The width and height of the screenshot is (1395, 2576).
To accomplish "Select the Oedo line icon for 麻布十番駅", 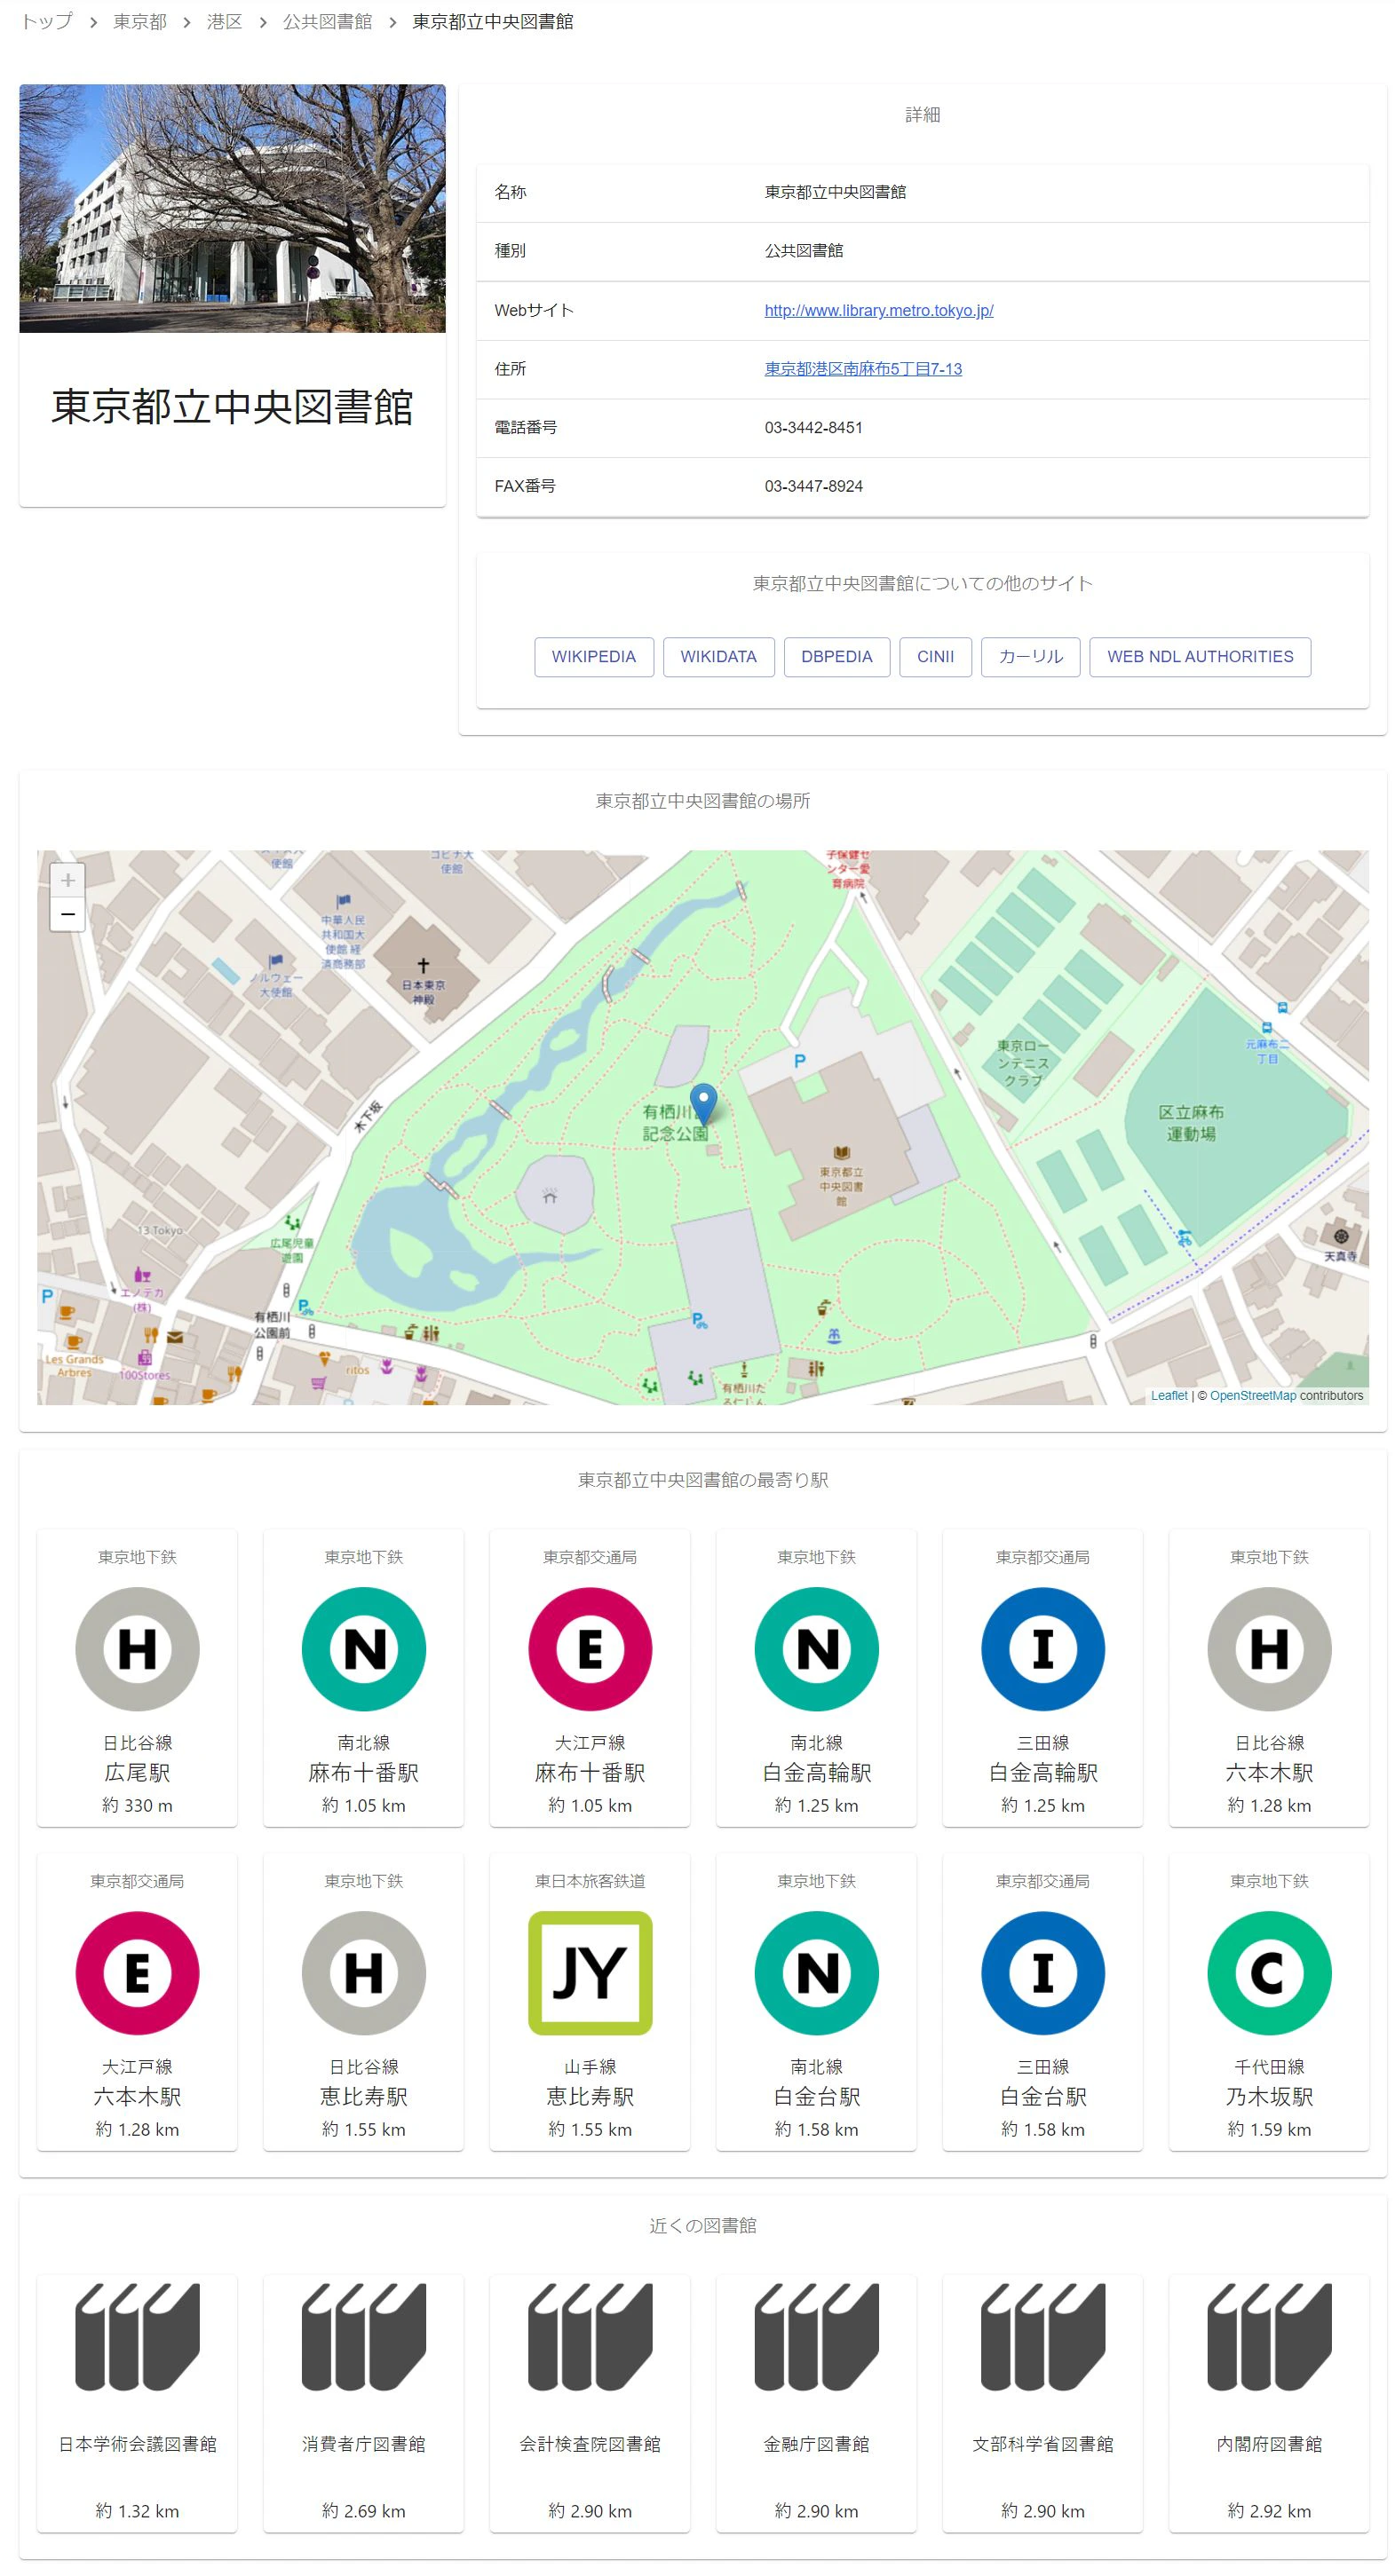I will pyautogui.click(x=590, y=1649).
